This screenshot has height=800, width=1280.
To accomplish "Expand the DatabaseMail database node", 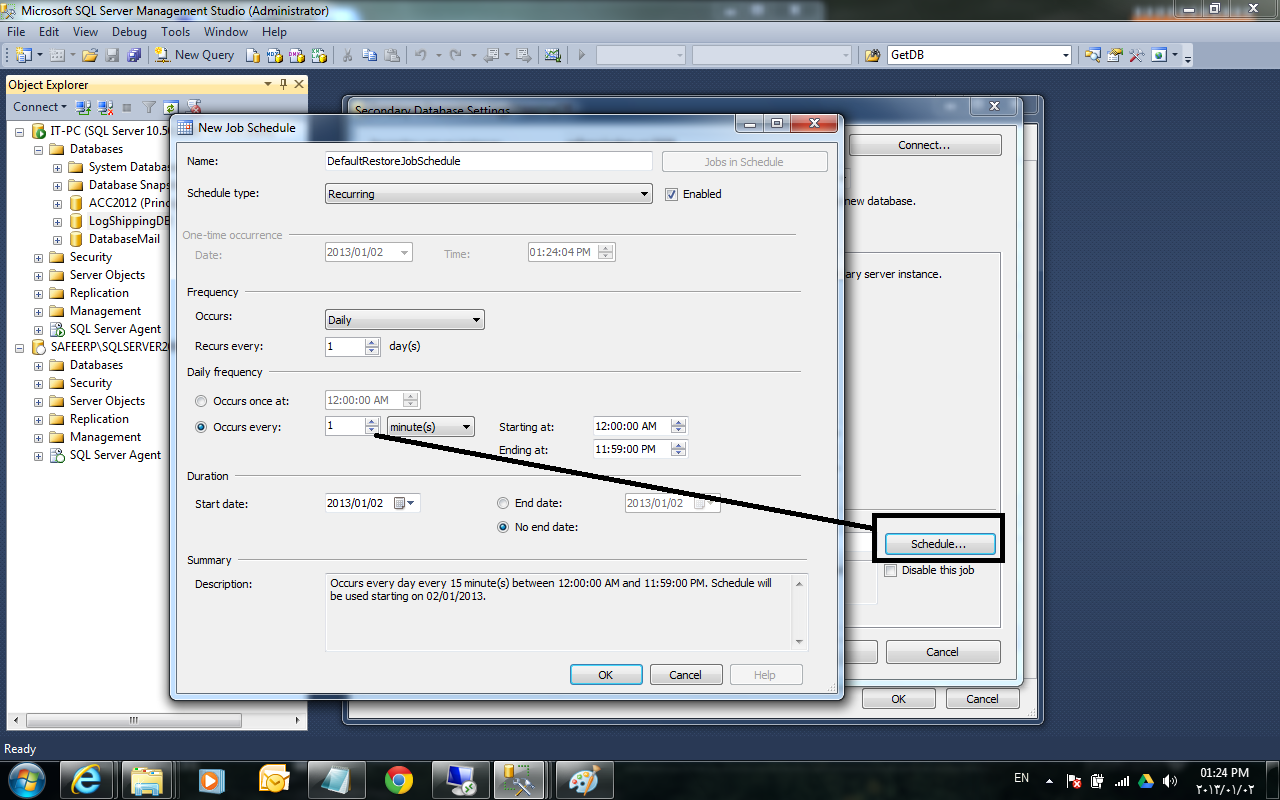I will [58, 239].
